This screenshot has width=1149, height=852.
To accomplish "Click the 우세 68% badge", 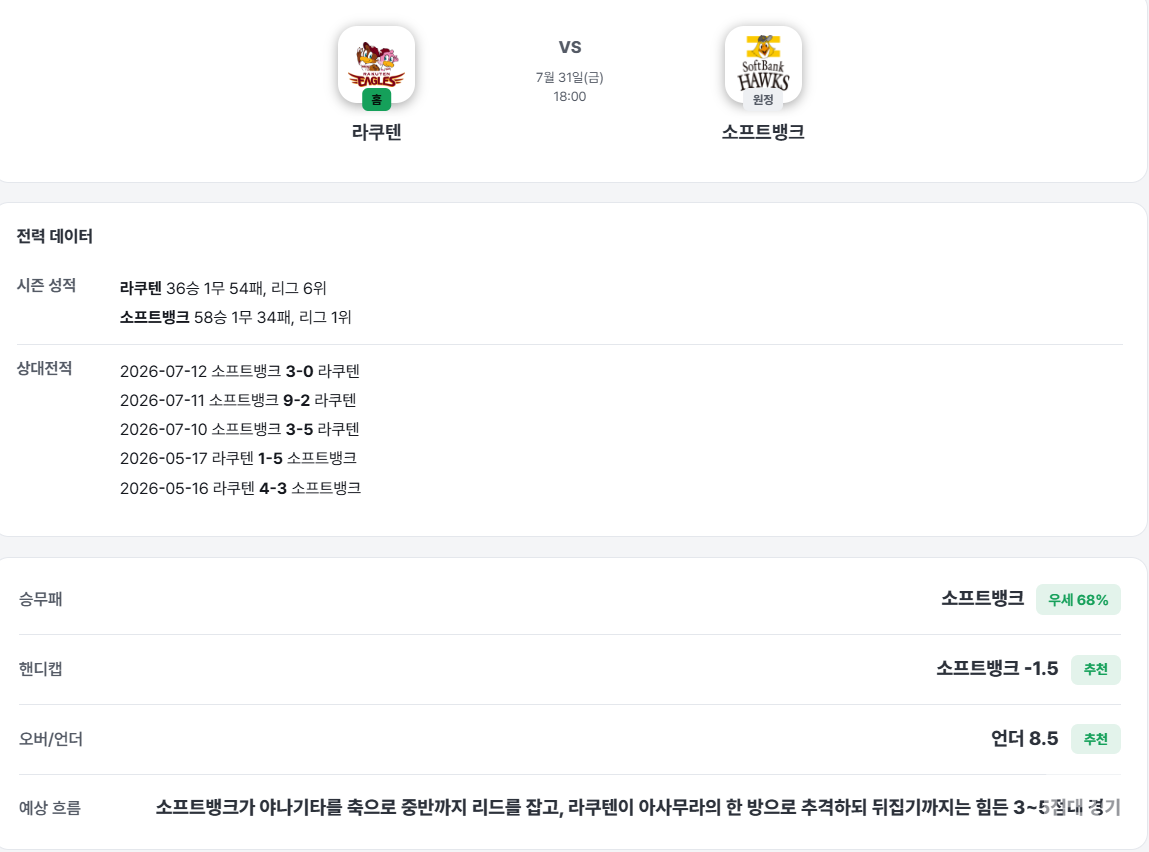I will point(1078,599).
